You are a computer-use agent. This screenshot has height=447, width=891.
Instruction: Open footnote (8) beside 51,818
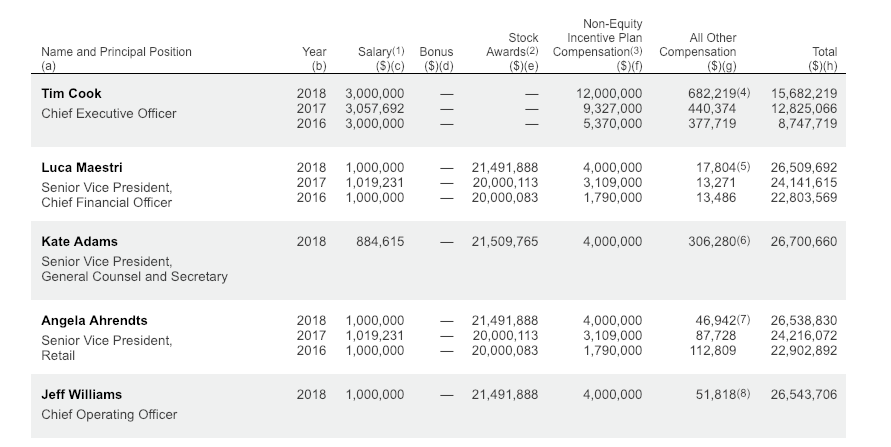pos(747,395)
